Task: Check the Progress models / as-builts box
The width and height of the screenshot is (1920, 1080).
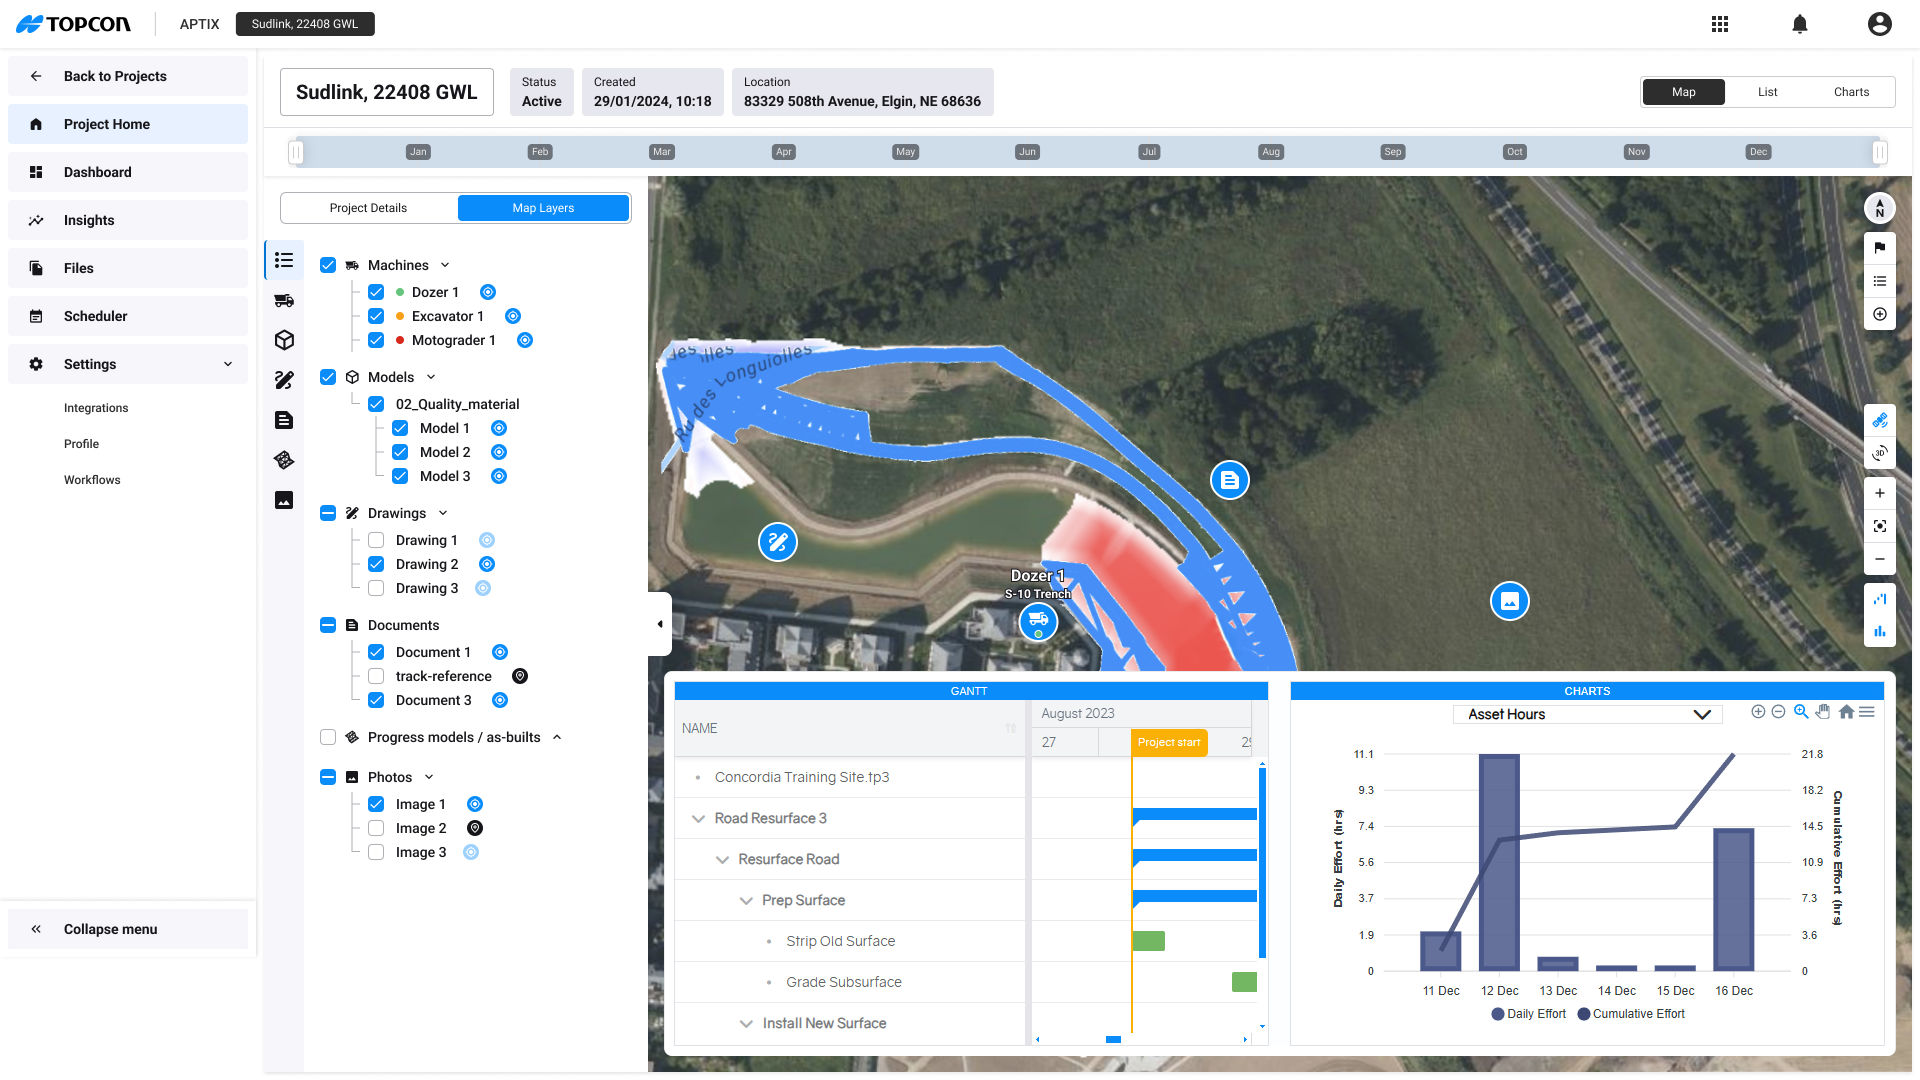Action: tap(328, 737)
